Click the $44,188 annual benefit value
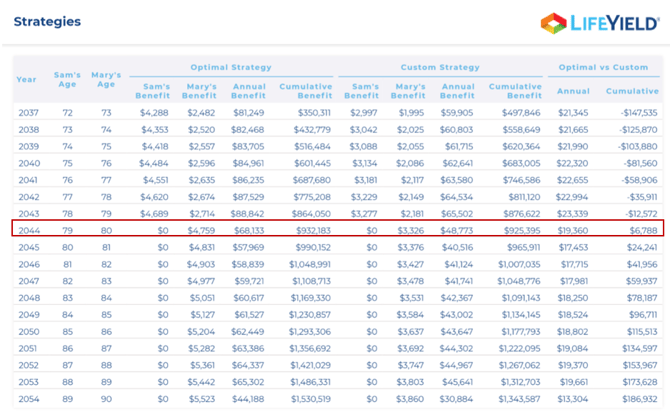Screen dimensions: 670x415 click(x=248, y=399)
